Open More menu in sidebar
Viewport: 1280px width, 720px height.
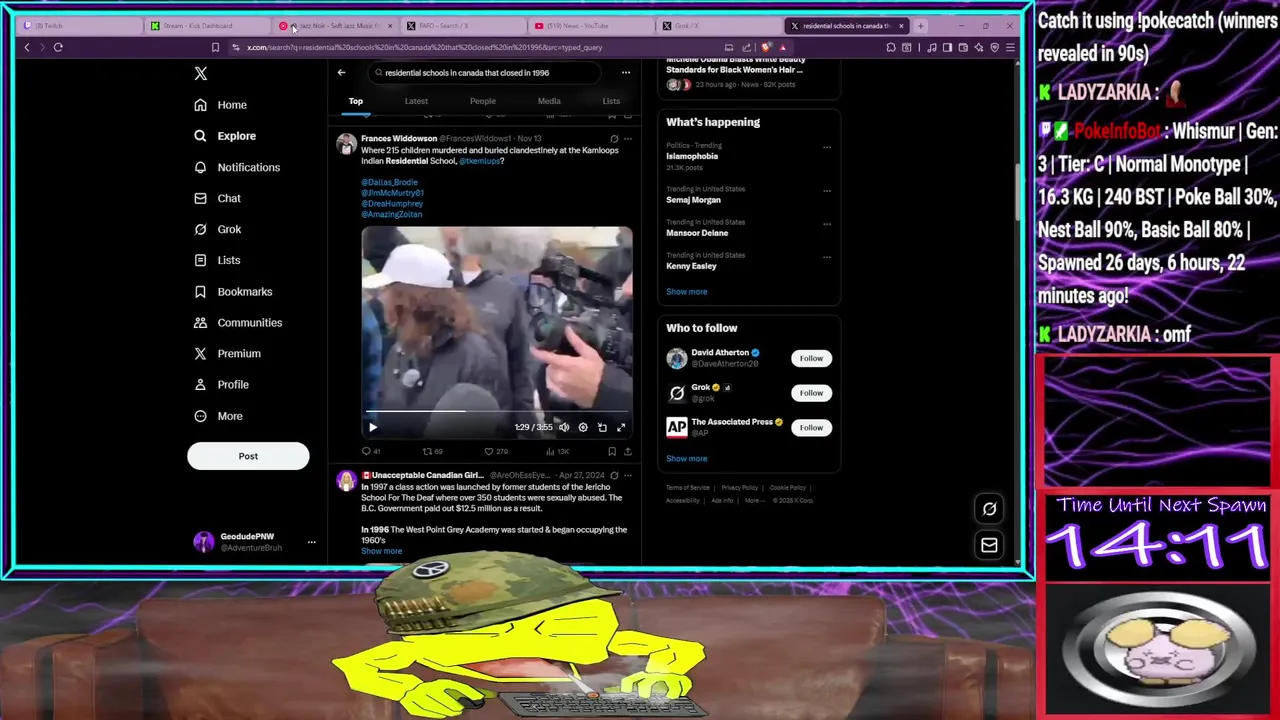pos(219,416)
